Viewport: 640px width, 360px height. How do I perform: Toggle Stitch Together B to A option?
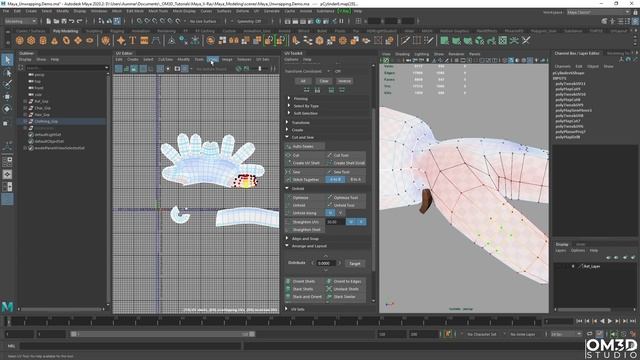tap(356, 180)
